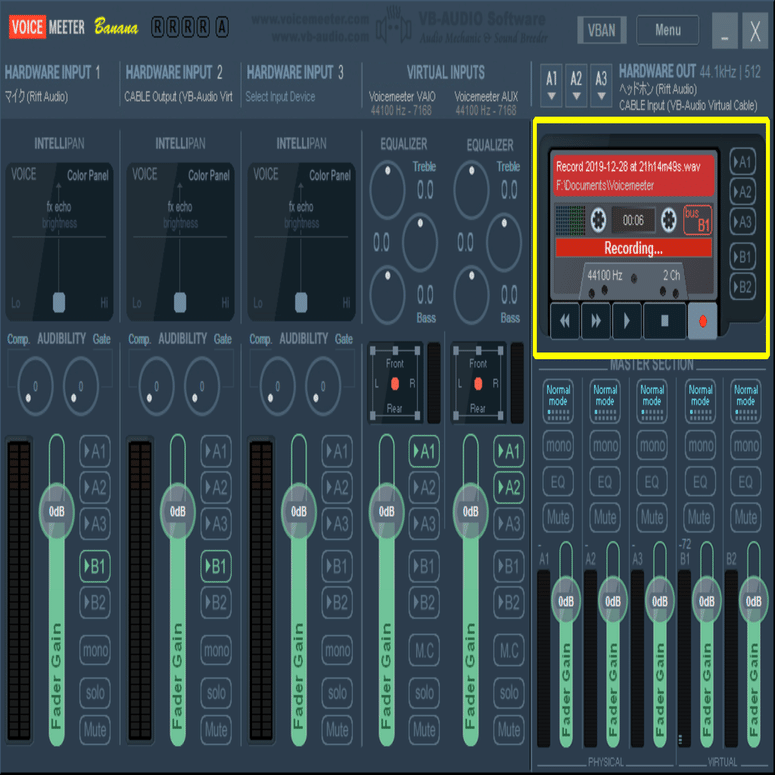The image size is (775, 775).
Task: Click the cassette play button
Action: (x=626, y=321)
